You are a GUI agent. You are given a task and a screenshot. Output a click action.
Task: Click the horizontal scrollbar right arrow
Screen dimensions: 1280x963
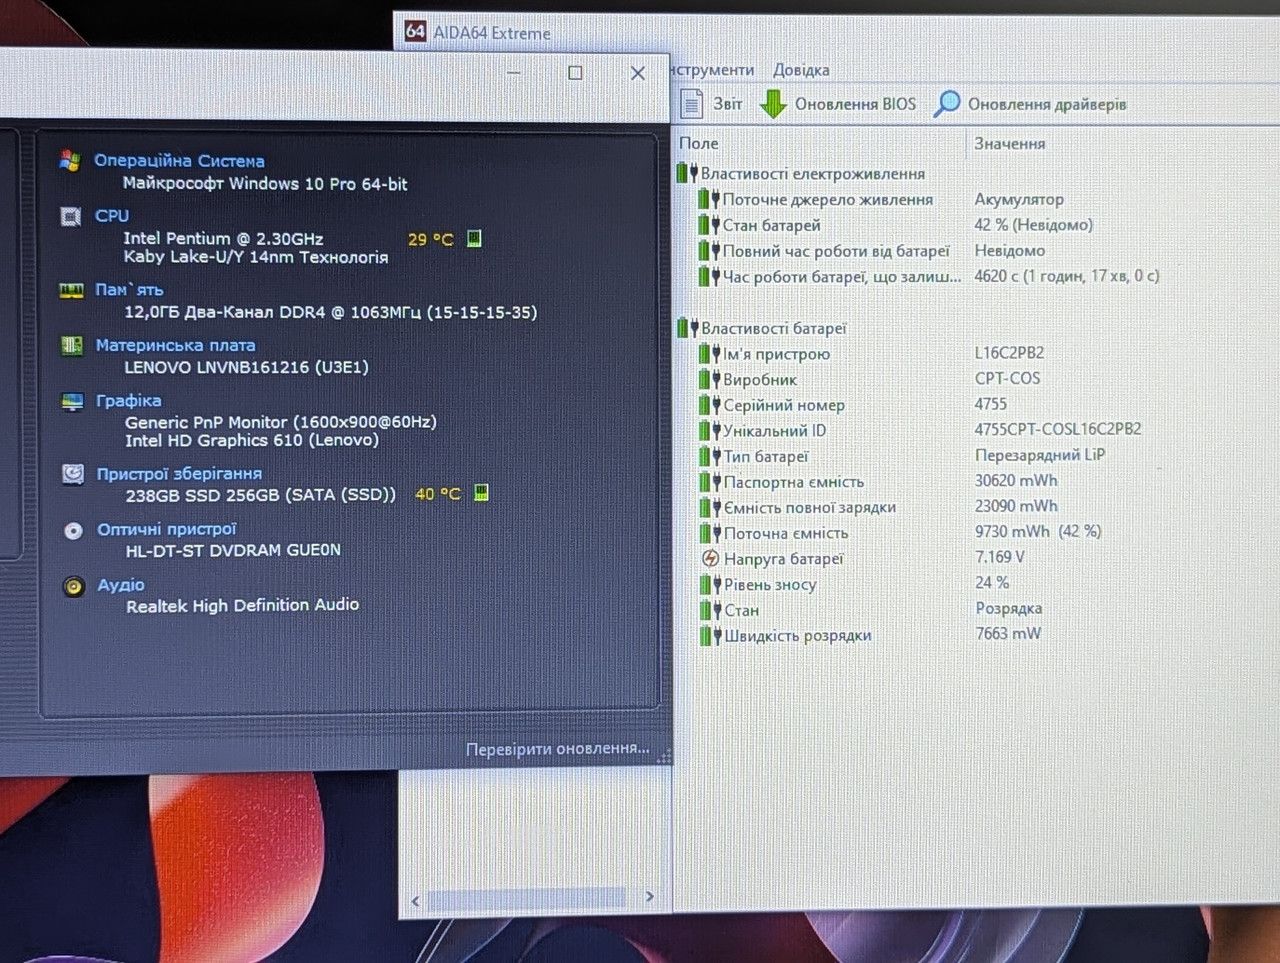pos(650,897)
